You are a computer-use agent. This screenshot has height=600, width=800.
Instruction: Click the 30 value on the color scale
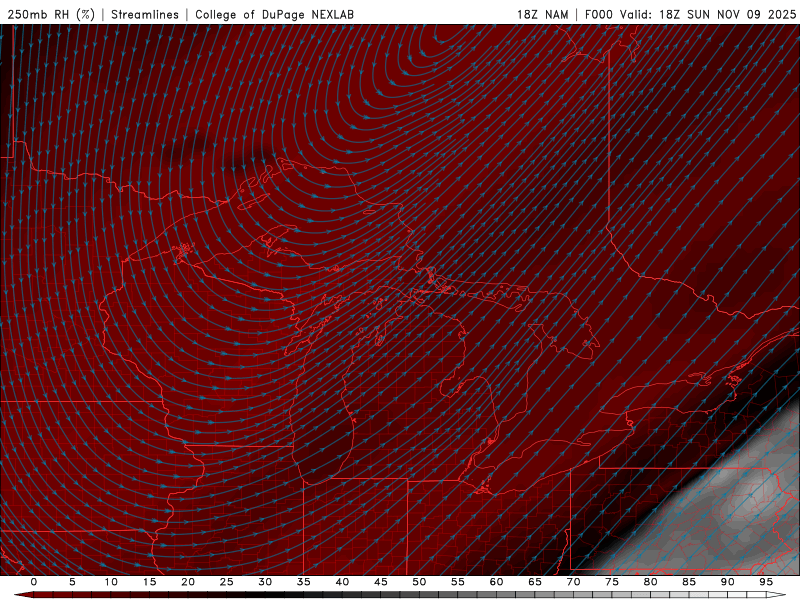click(x=265, y=582)
